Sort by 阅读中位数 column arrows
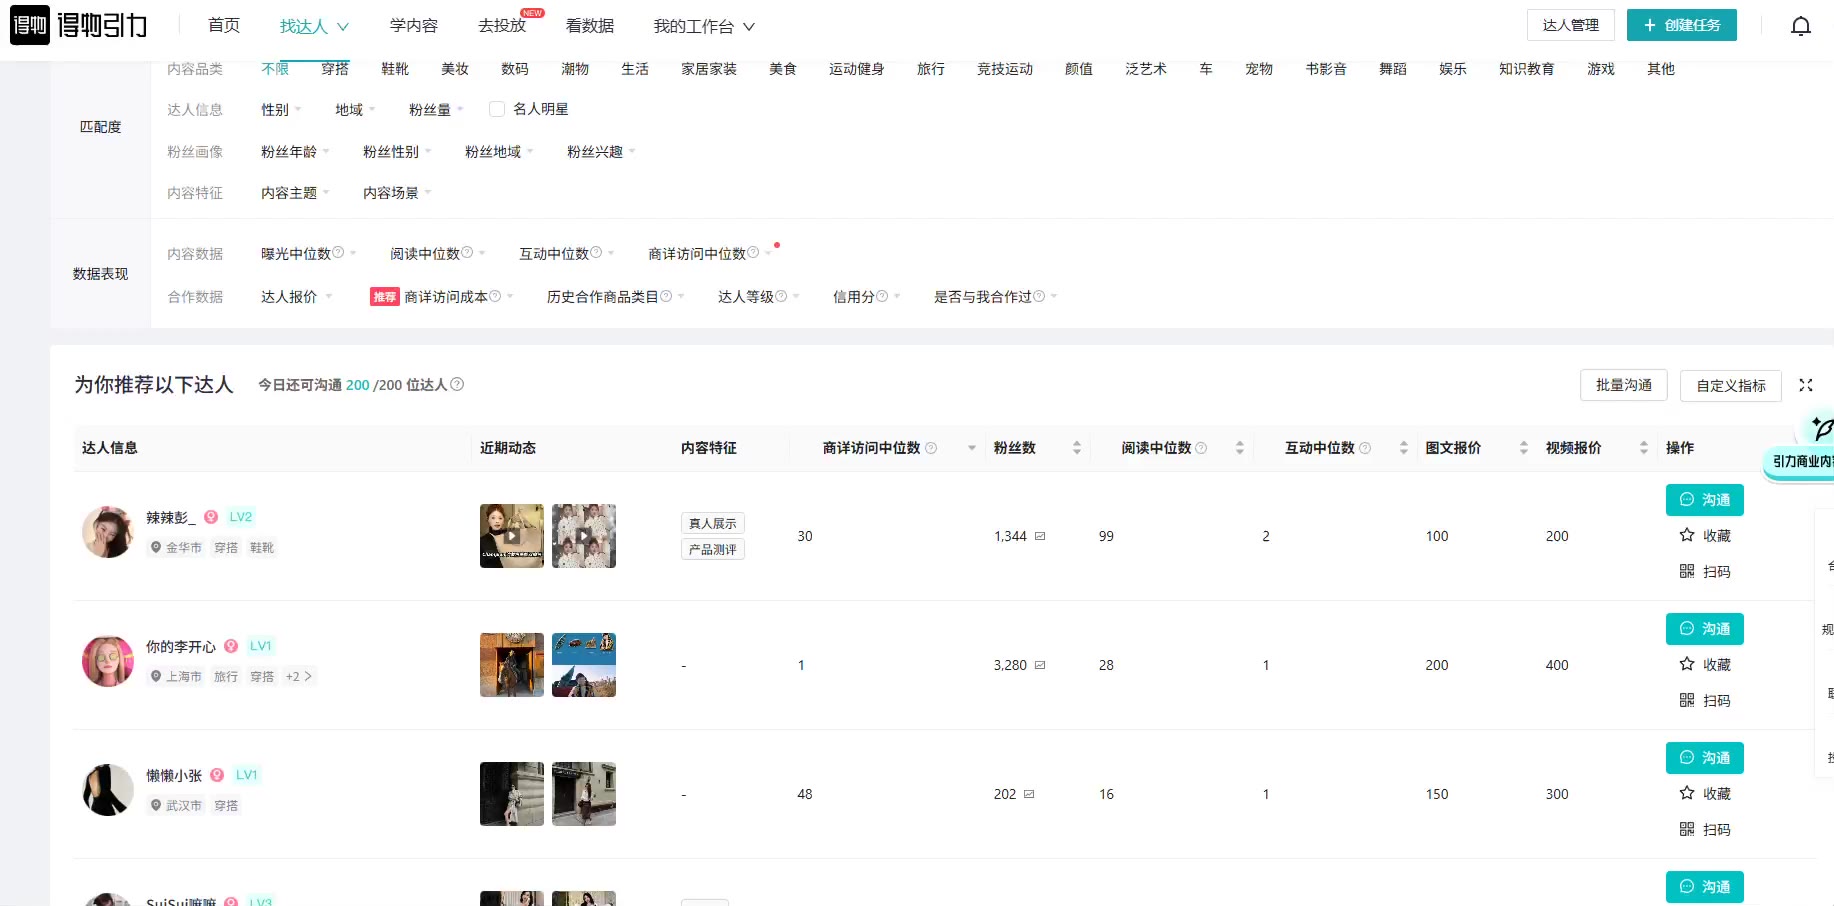The width and height of the screenshot is (1834, 906). pos(1240,448)
